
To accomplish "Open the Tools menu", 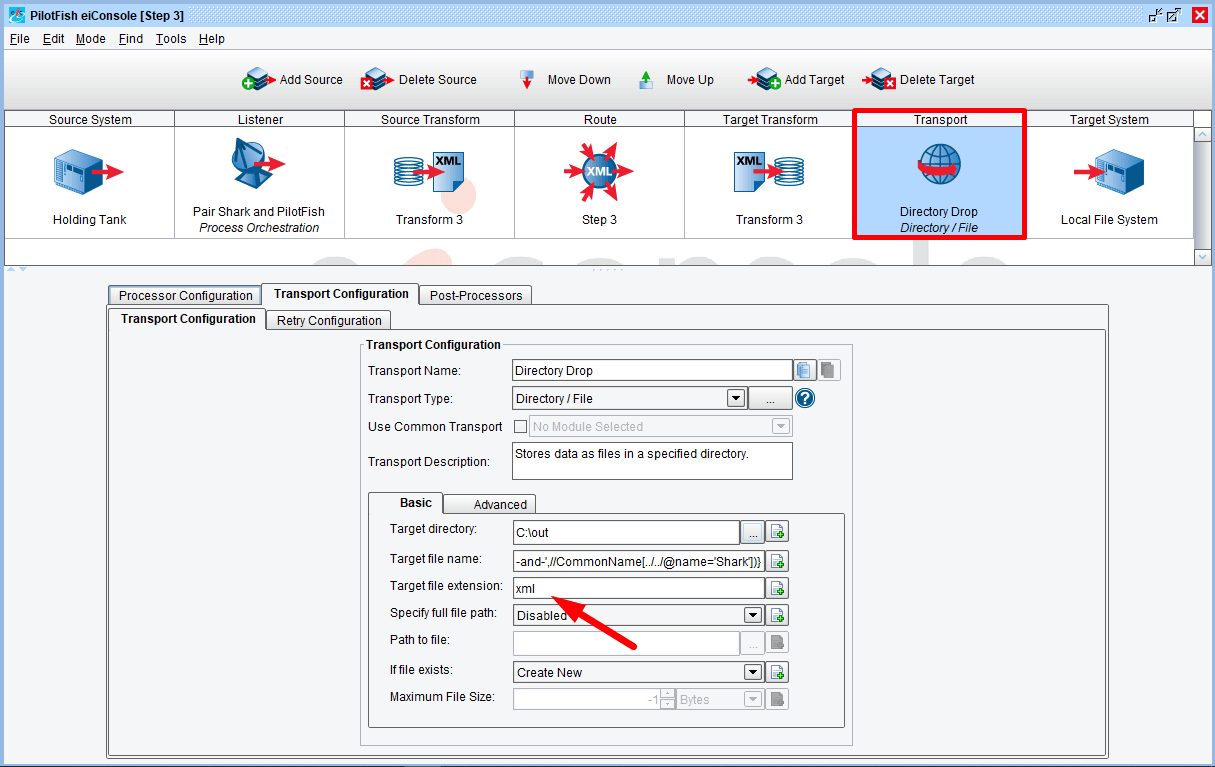I will pyautogui.click(x=171, y=39).
